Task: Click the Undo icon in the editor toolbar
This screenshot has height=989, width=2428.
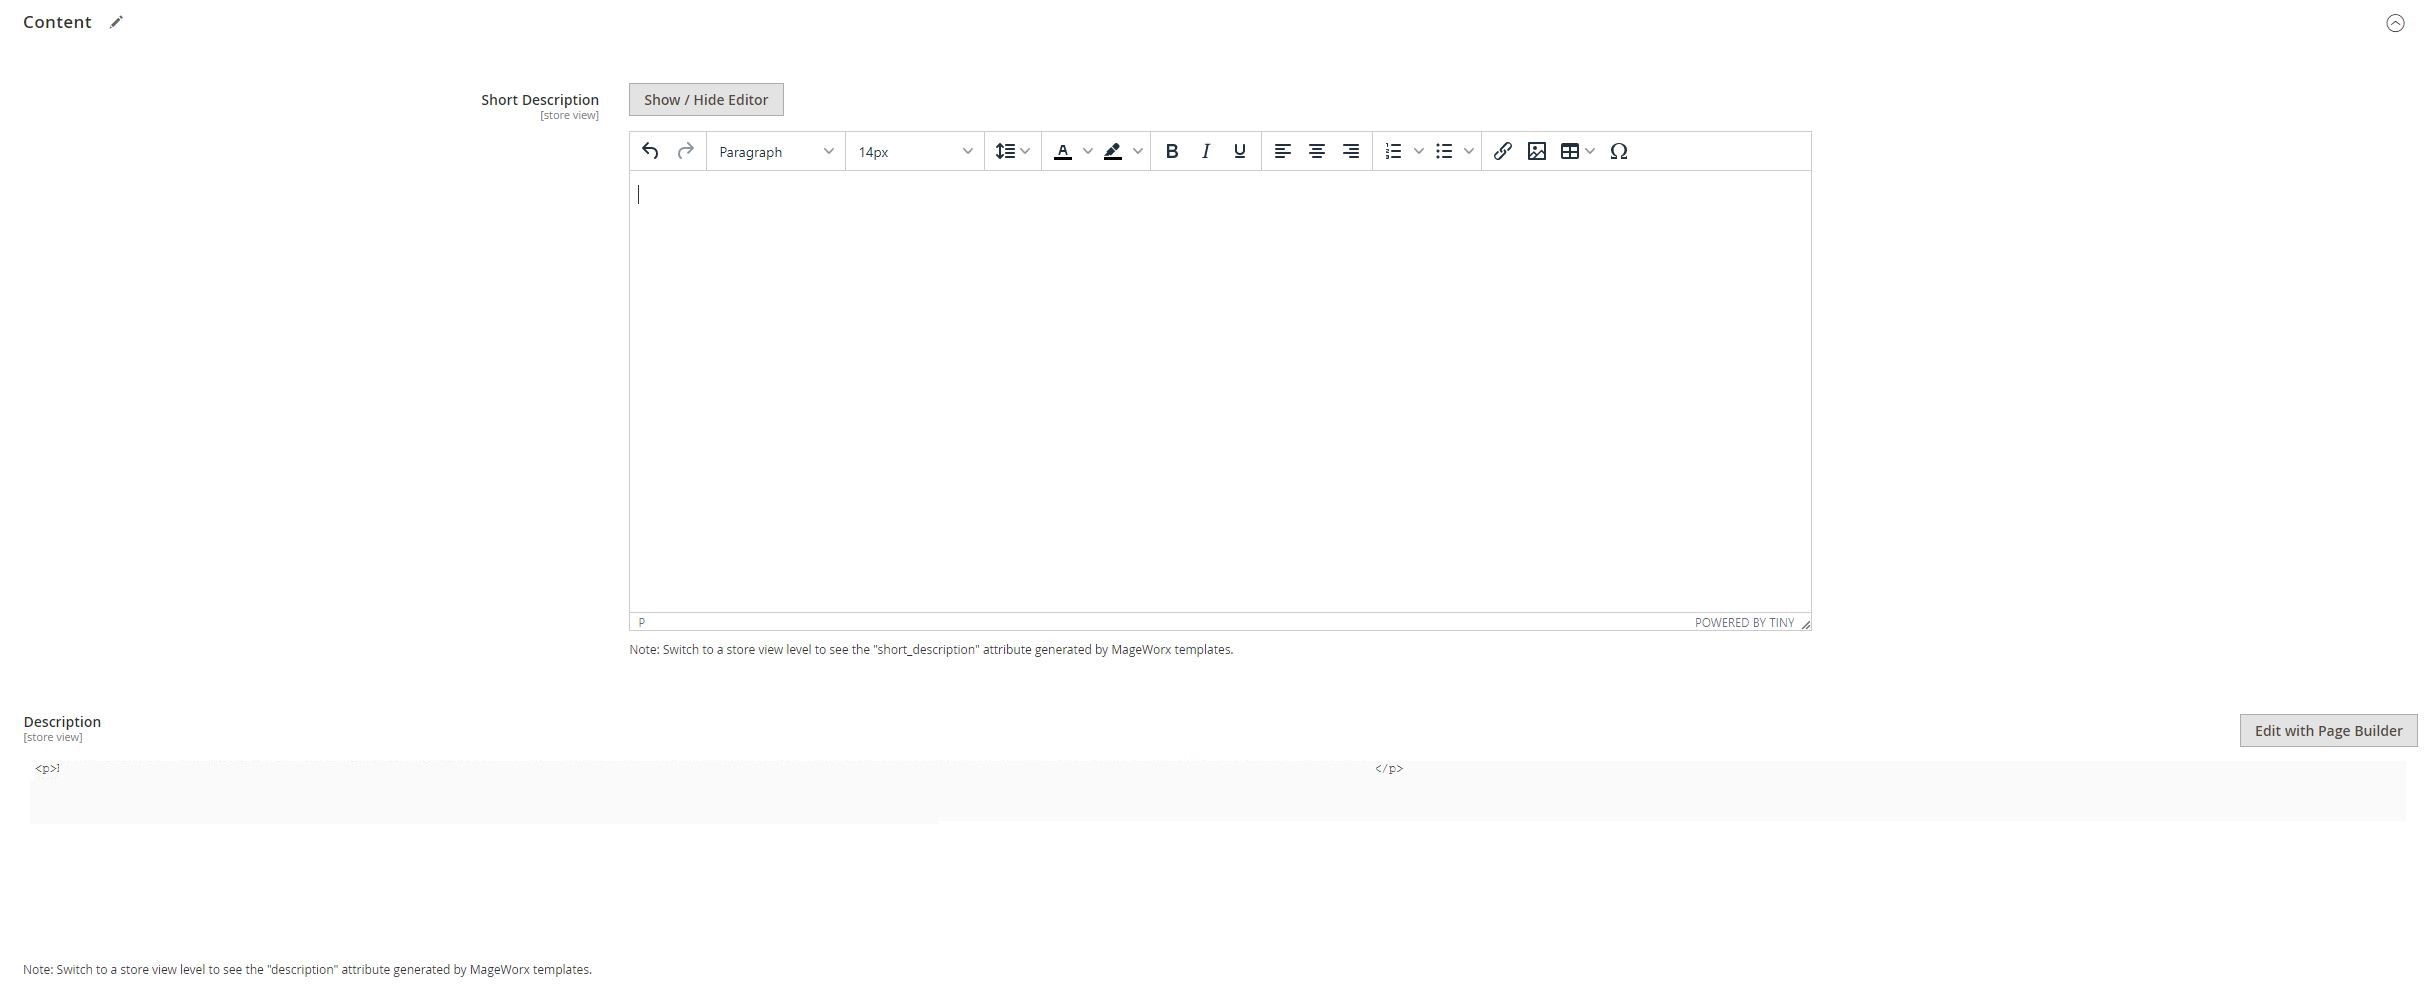Action: tap(651, 151)
